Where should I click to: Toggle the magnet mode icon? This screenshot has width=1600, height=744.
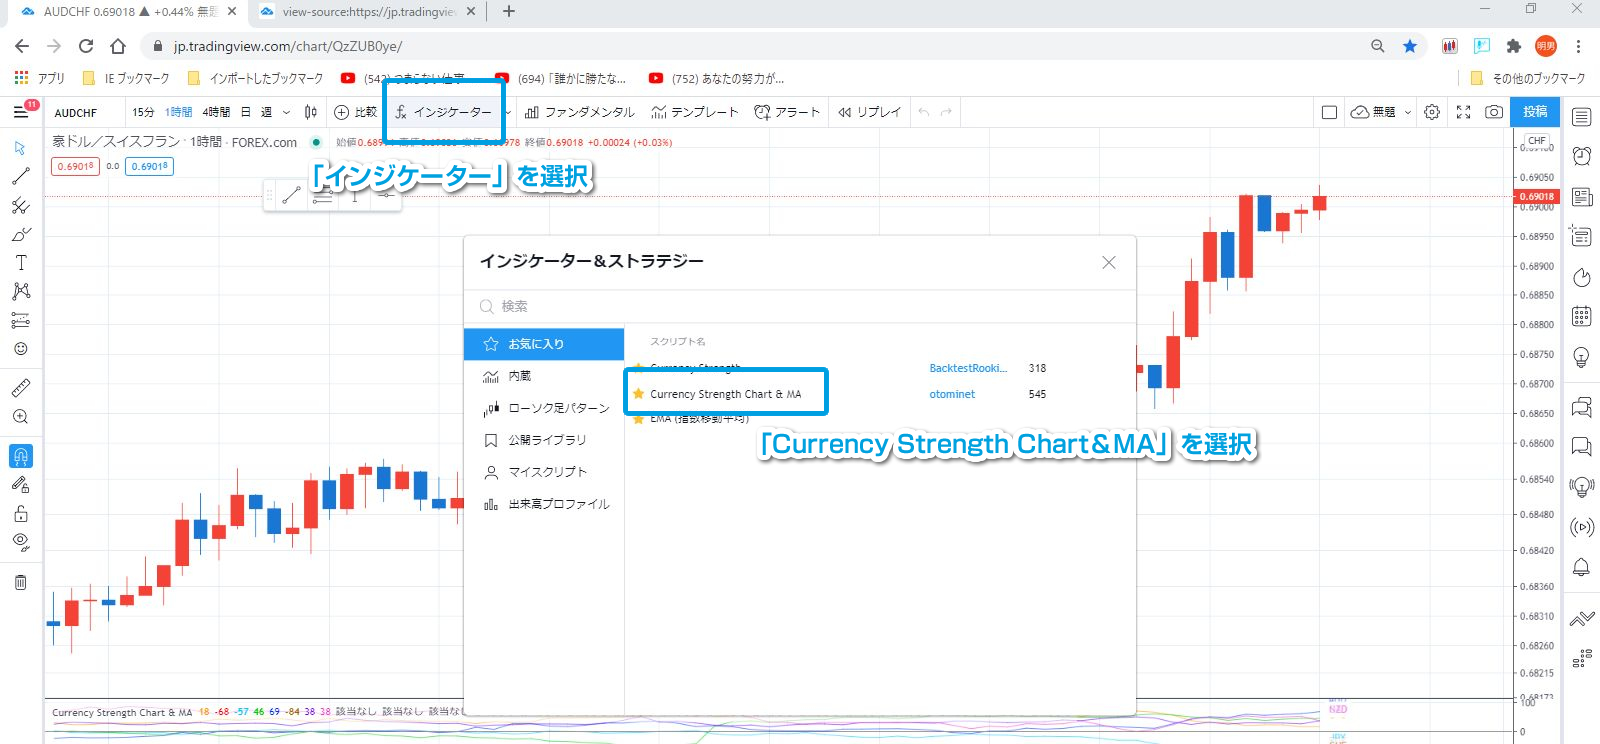pos(20,456)
